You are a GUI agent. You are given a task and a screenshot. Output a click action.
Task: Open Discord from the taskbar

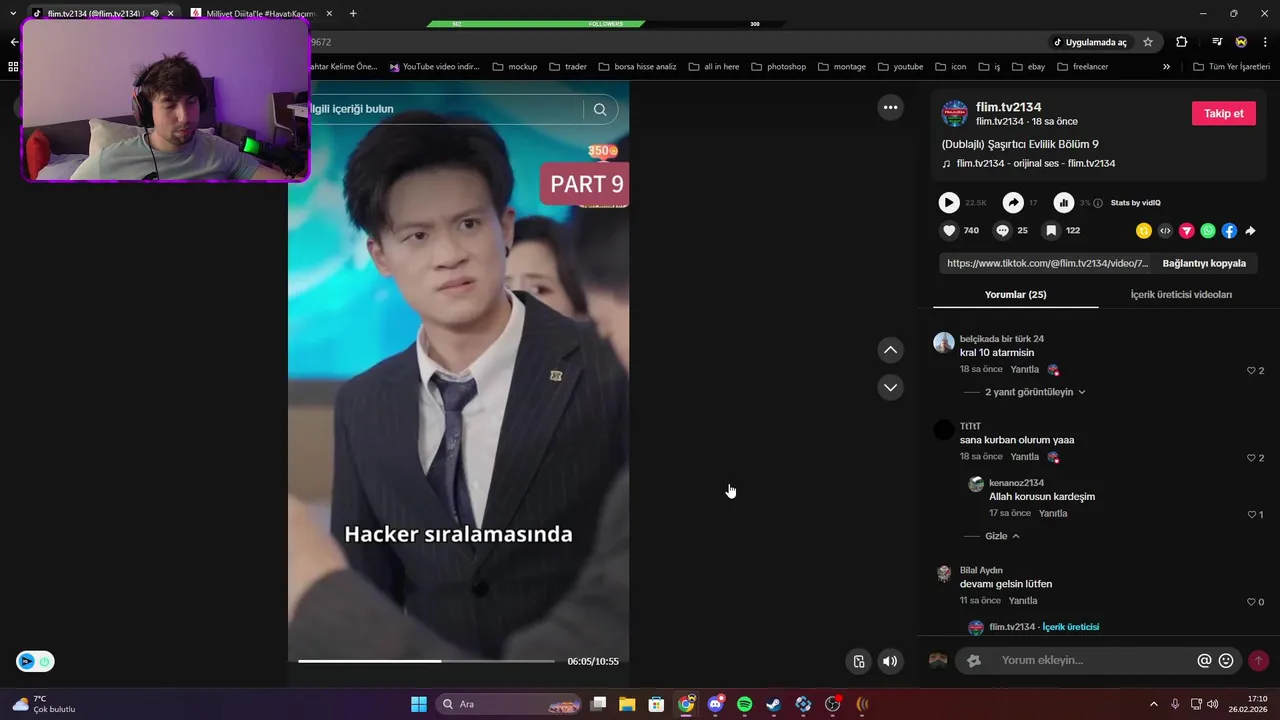pyautogui.click(x=715, y=704)
